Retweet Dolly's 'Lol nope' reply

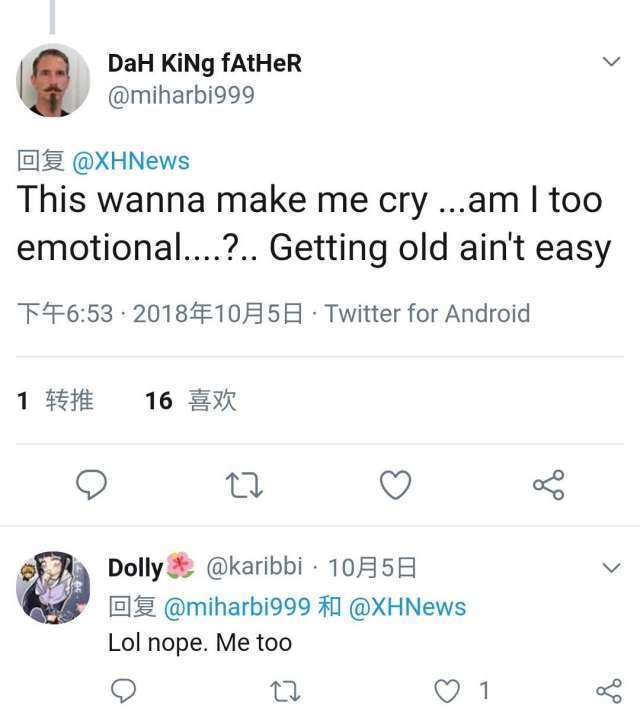point(286,690)
